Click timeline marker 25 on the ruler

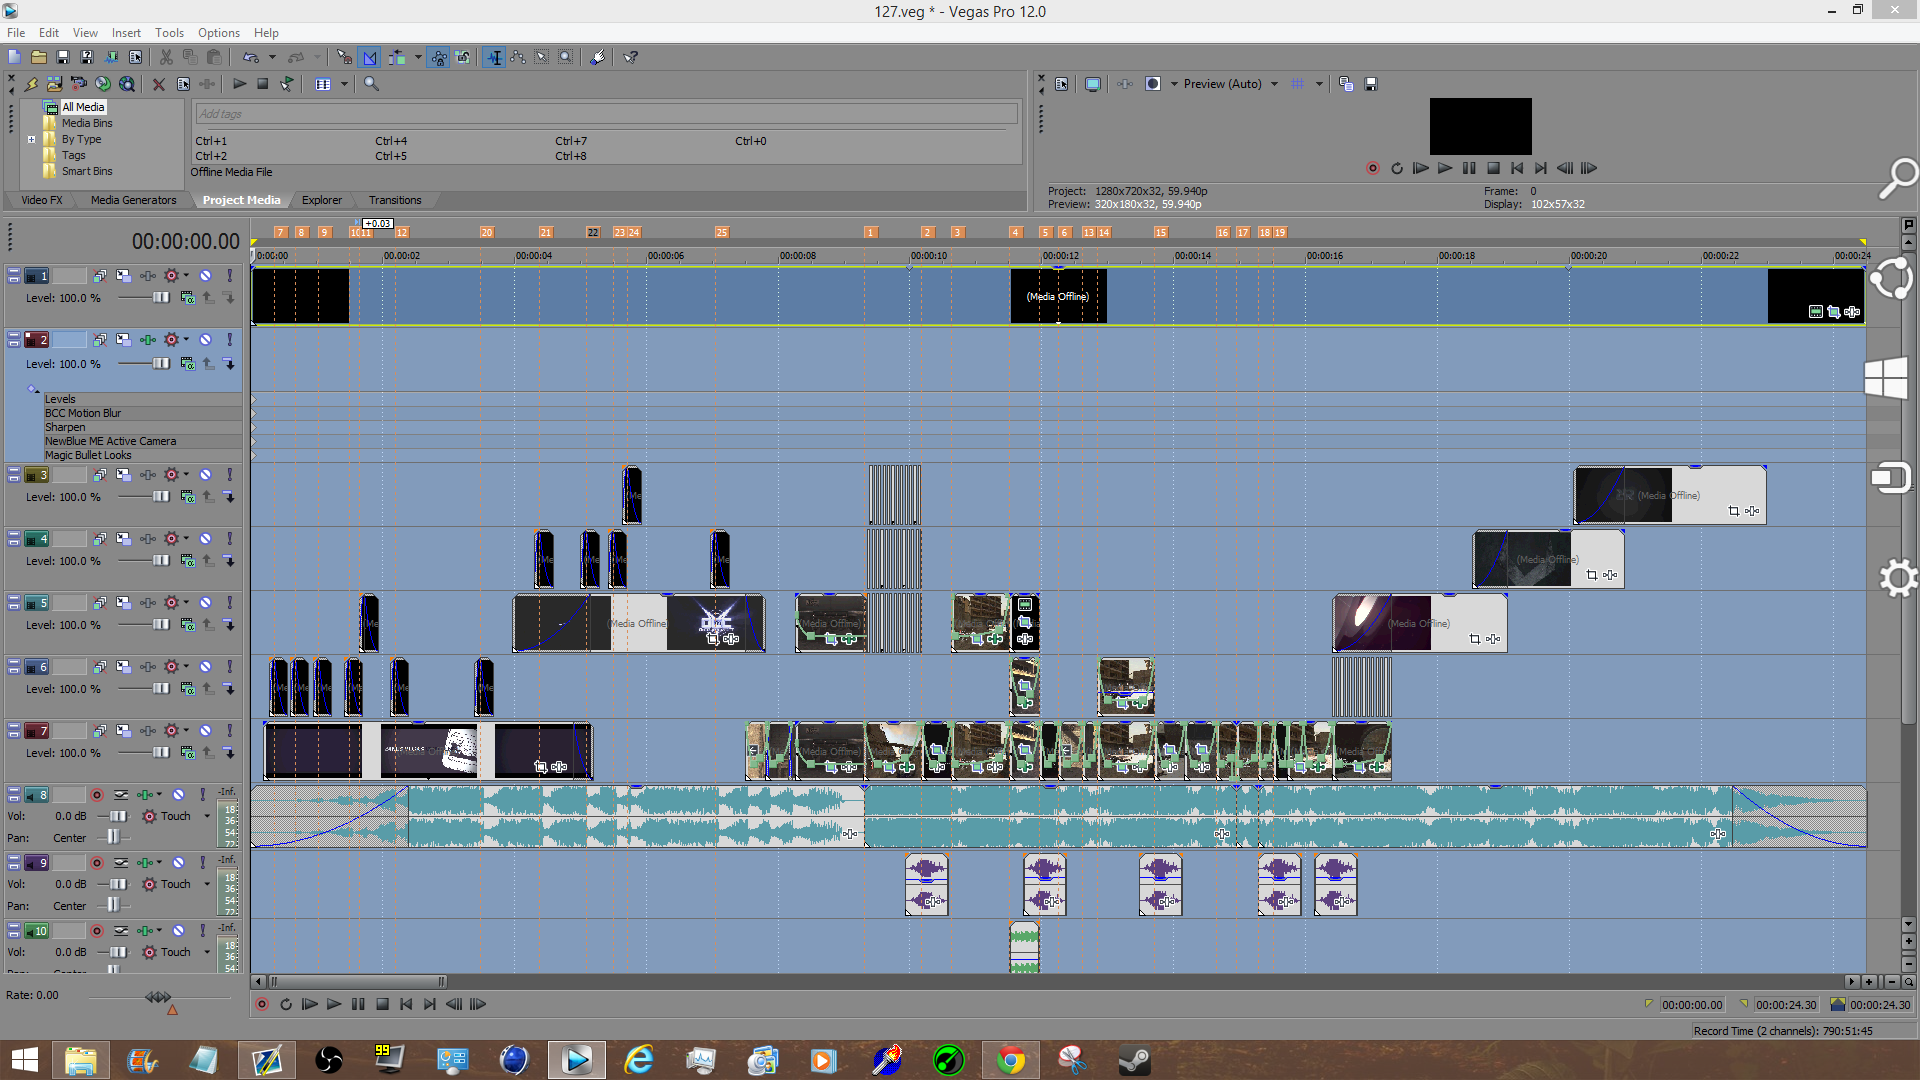coord(721,232)
